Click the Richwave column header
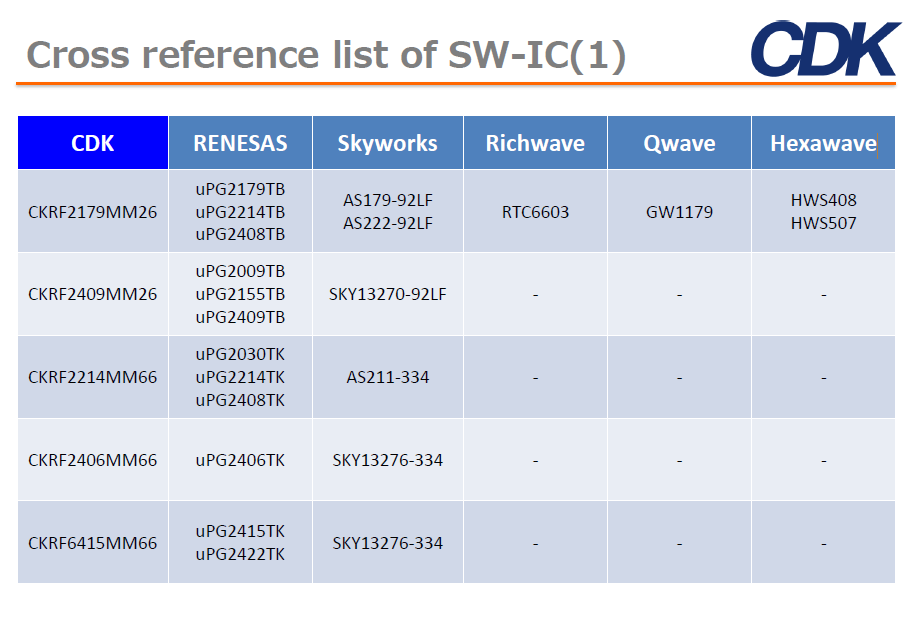The image size is (913, 640). [535, 143]
